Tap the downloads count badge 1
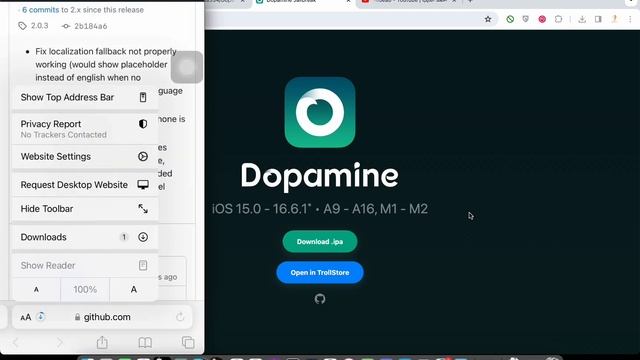The image size is (640, 360). click(124, 237)
